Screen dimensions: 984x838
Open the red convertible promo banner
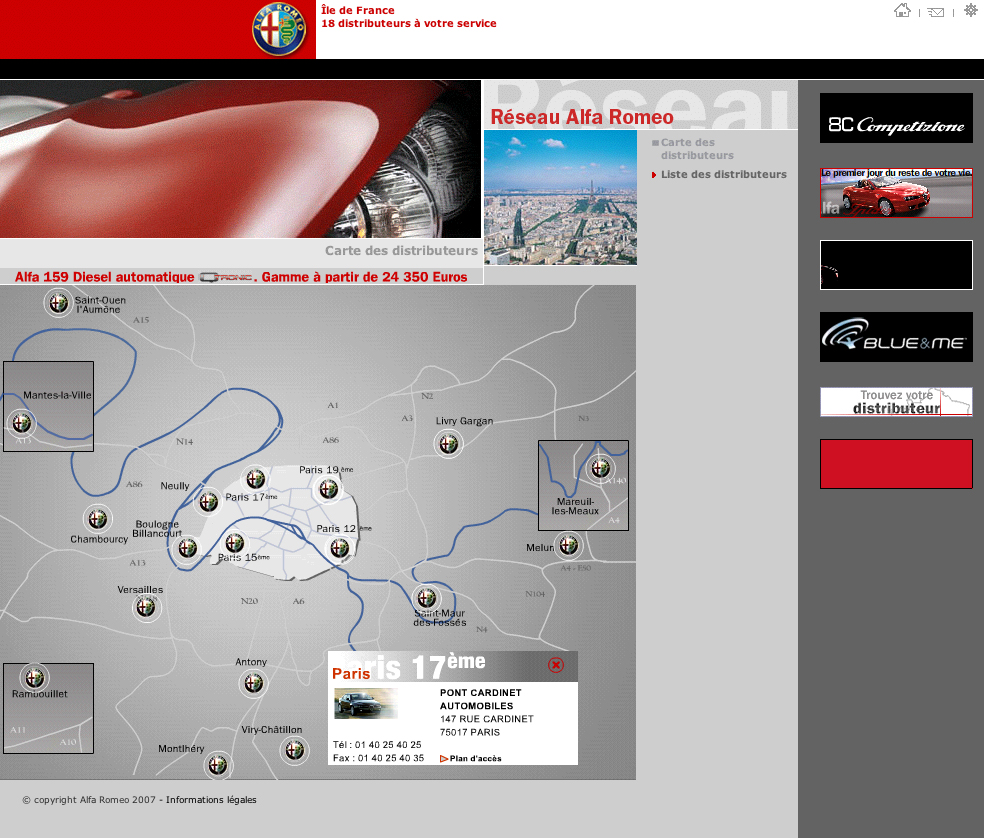pyautogui.click(x=896, y=193)
